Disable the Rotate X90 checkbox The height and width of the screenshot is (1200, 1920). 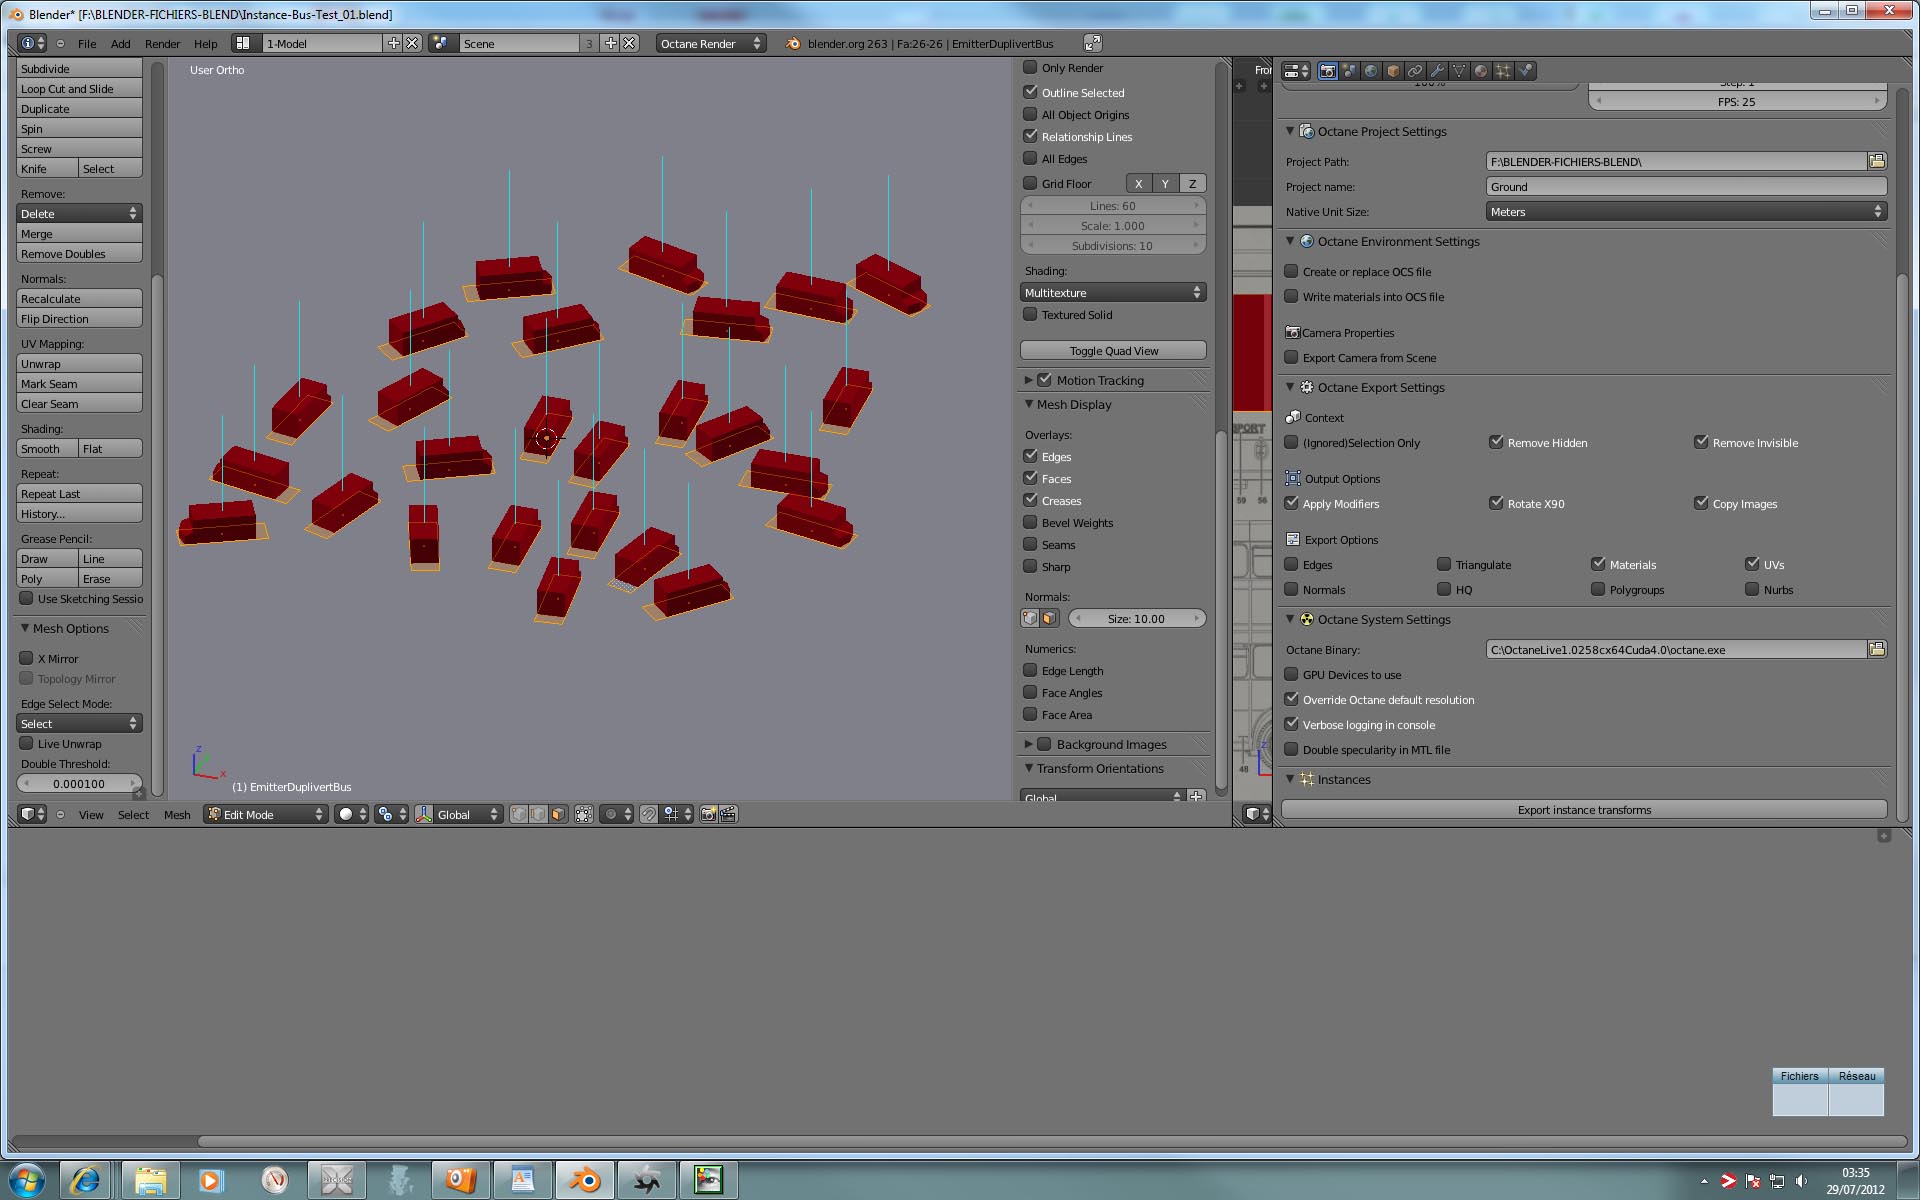[1496, 503]
